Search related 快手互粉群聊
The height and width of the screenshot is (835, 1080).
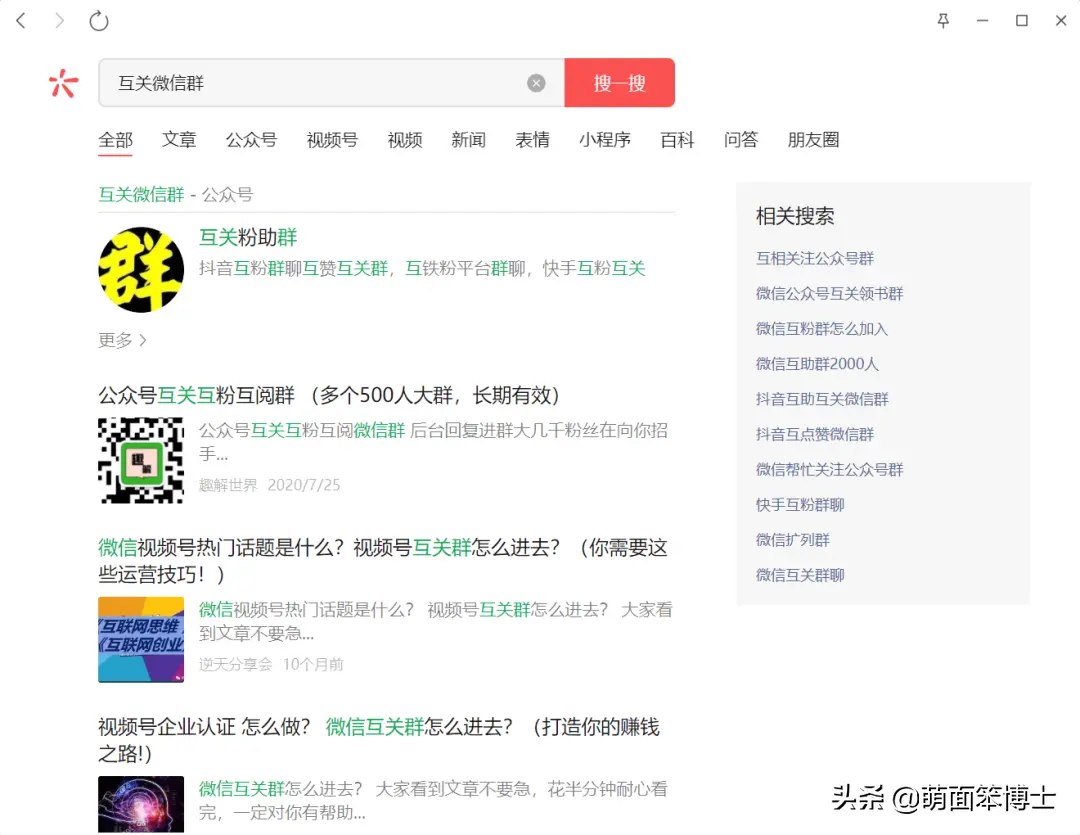pyautogui.click(x=800, y=504)
